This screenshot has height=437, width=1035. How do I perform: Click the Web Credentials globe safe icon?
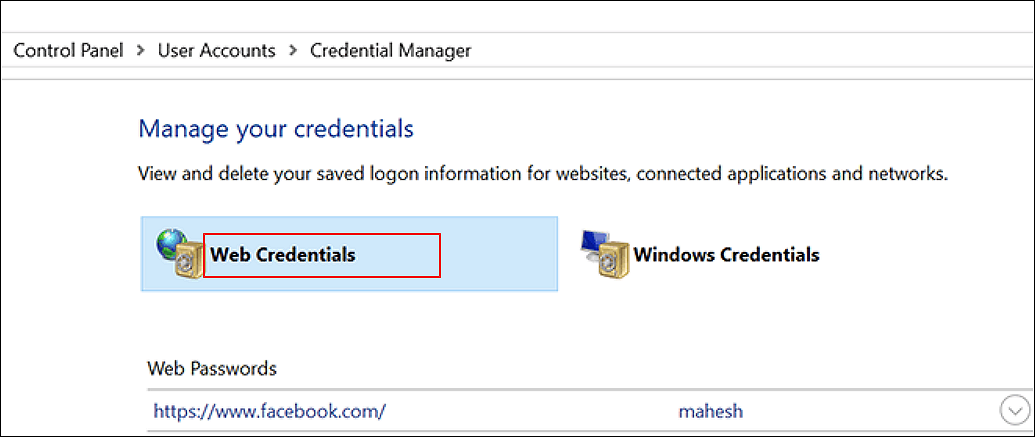(x=175, y=254)
